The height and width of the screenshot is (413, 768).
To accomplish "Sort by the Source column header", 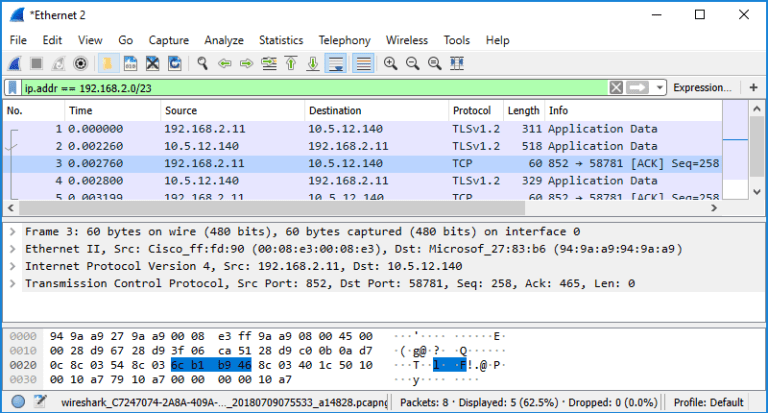I will [x=232, y=111].
